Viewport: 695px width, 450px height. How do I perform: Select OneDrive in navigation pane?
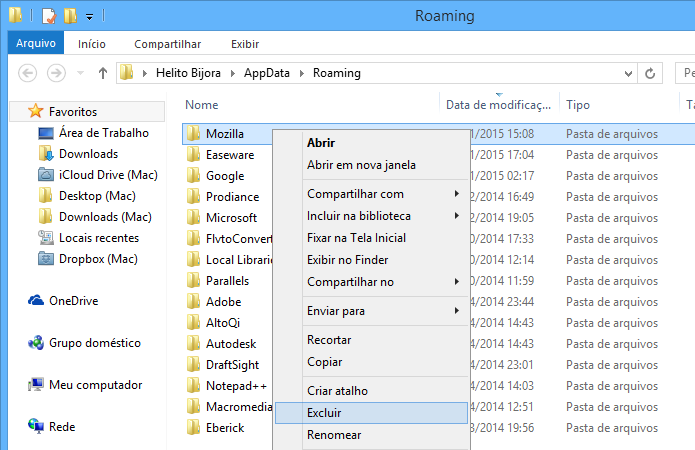(x=73, y=301)
